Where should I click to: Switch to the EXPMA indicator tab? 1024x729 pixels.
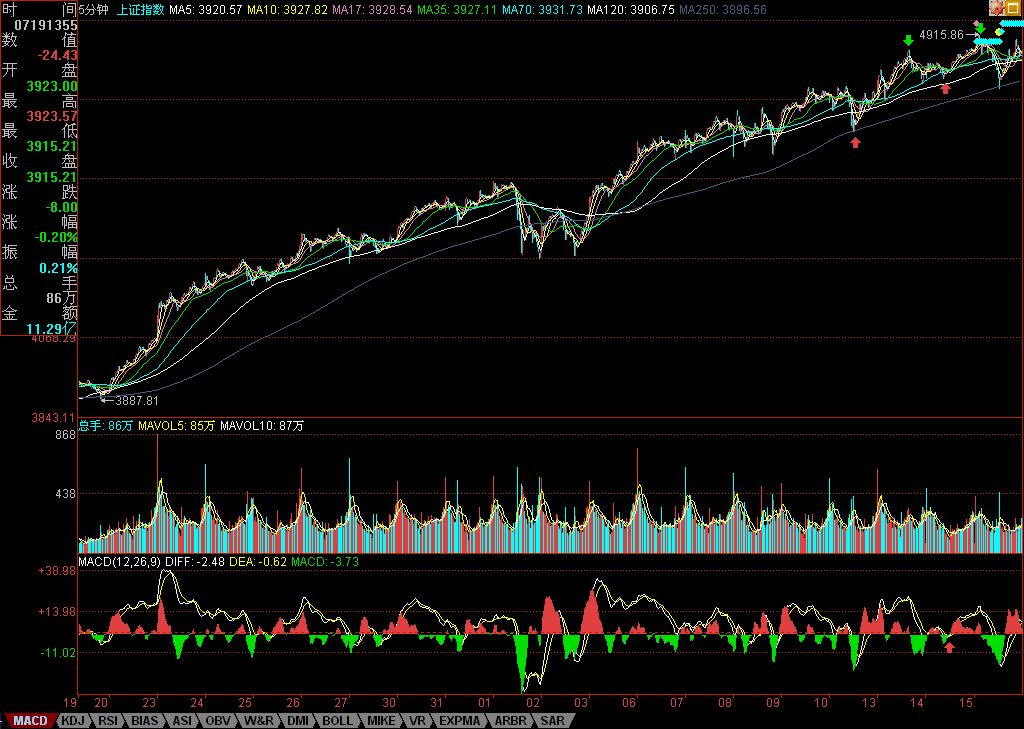(x=459, y=720)
